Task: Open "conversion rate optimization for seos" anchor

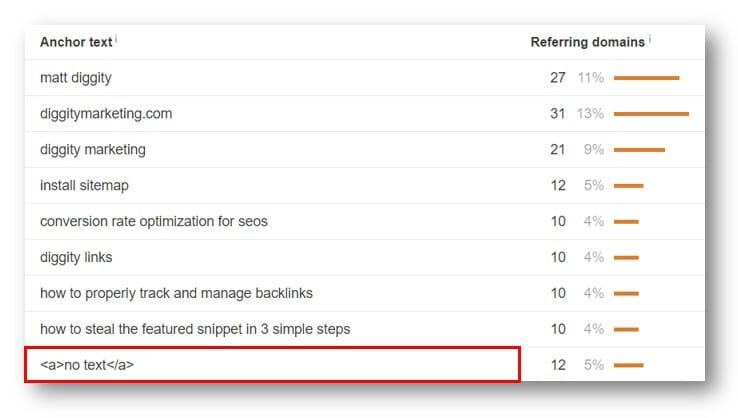Action: click(x=153, y=221)
